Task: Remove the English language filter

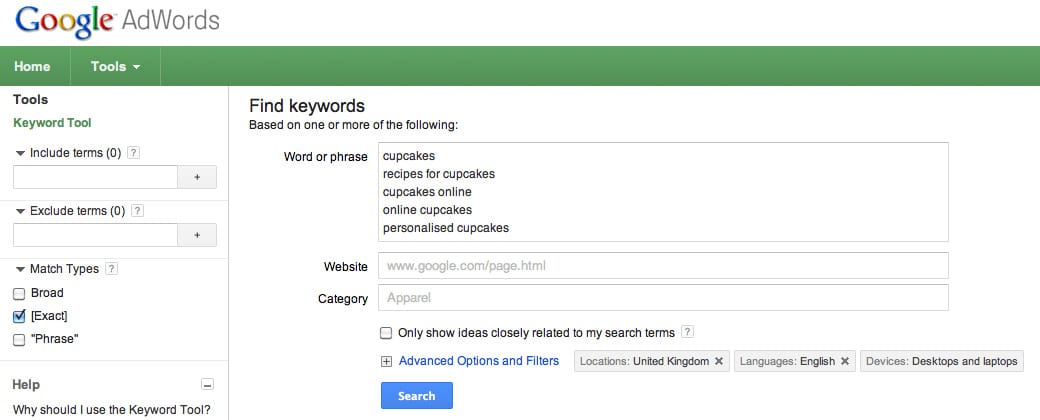Action: pos(845,361)
